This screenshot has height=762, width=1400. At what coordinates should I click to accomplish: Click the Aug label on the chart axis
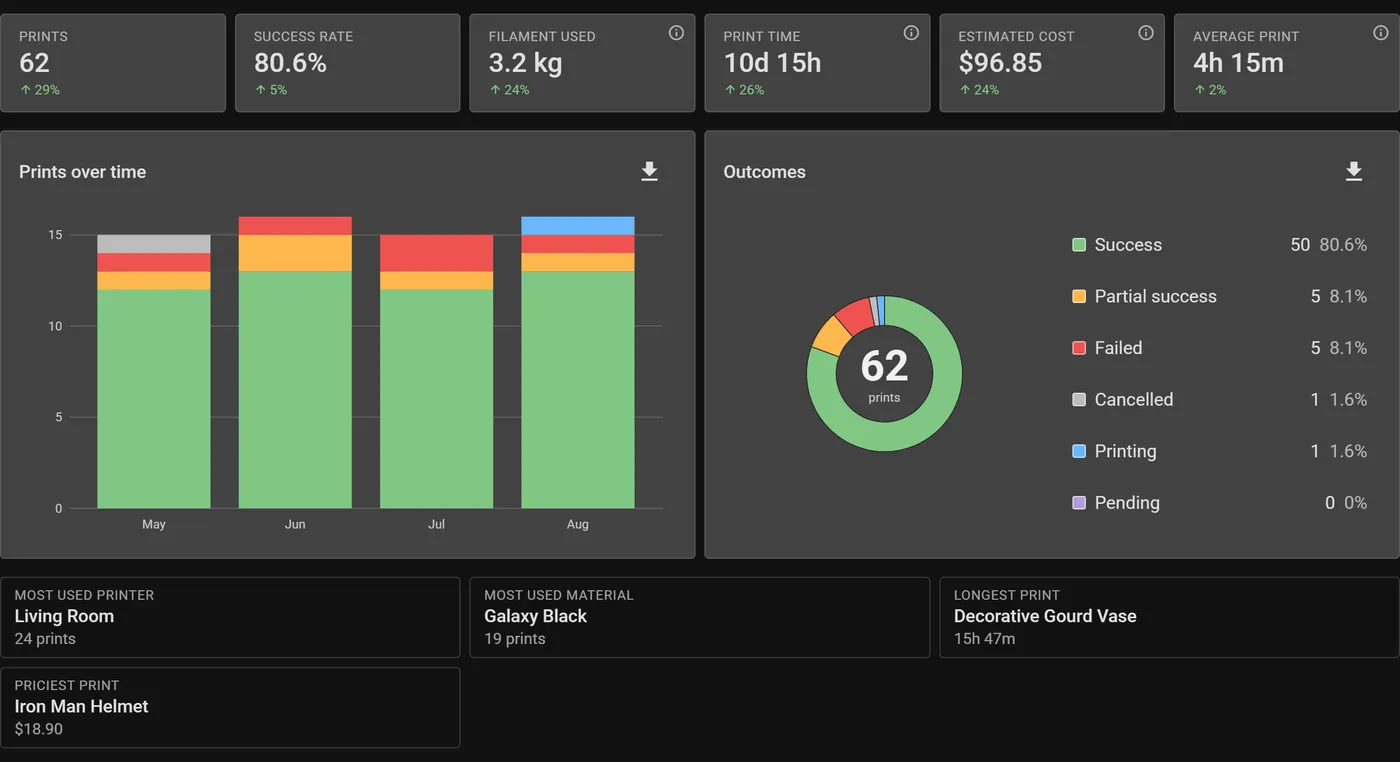(578, 524)
